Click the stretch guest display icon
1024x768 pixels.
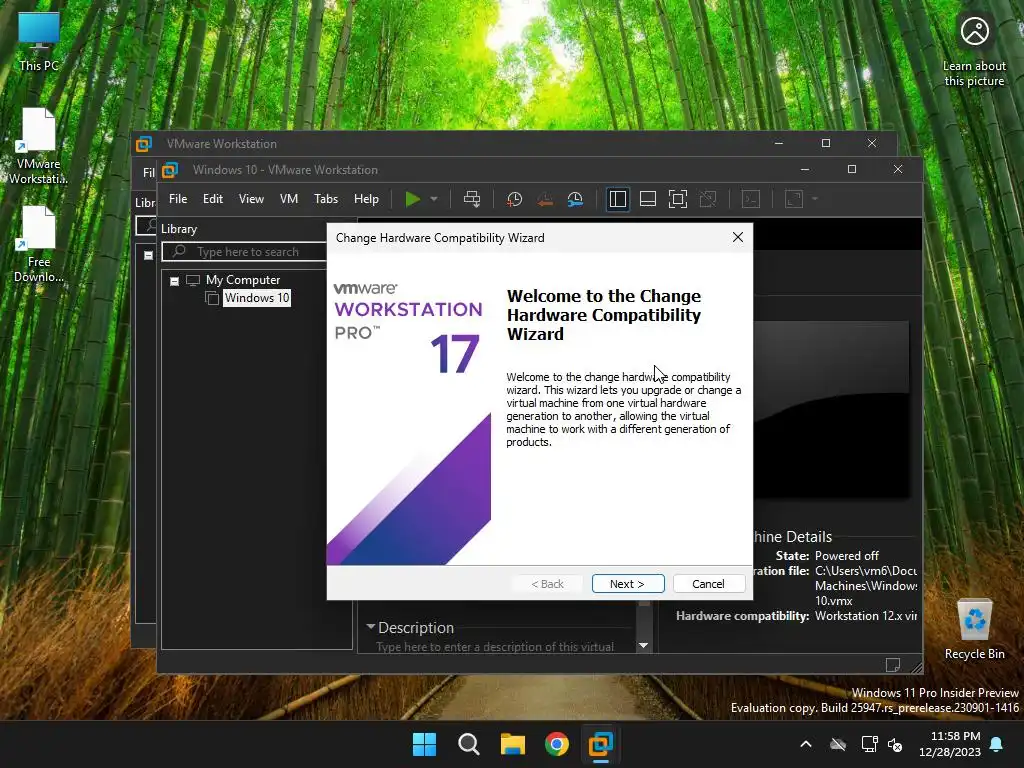pyautogui.click(x=793, y=199)
